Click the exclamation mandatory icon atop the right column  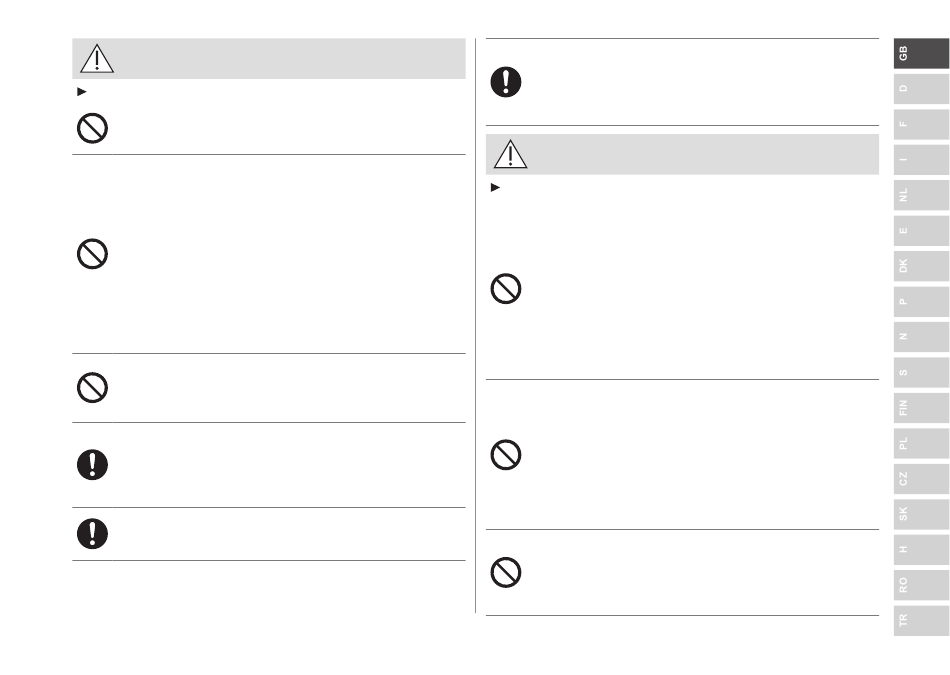pyautogui.click(x=506, y=82)
